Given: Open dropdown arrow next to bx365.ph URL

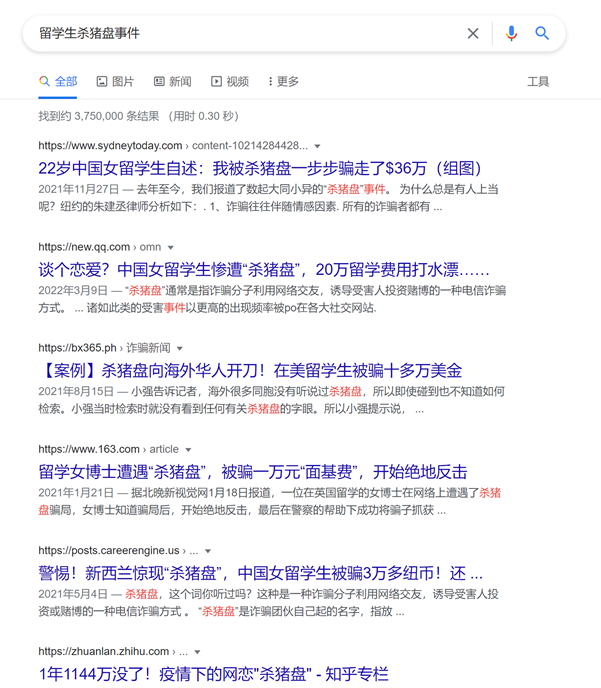Looking at the screenshot, I should [179, 348].
